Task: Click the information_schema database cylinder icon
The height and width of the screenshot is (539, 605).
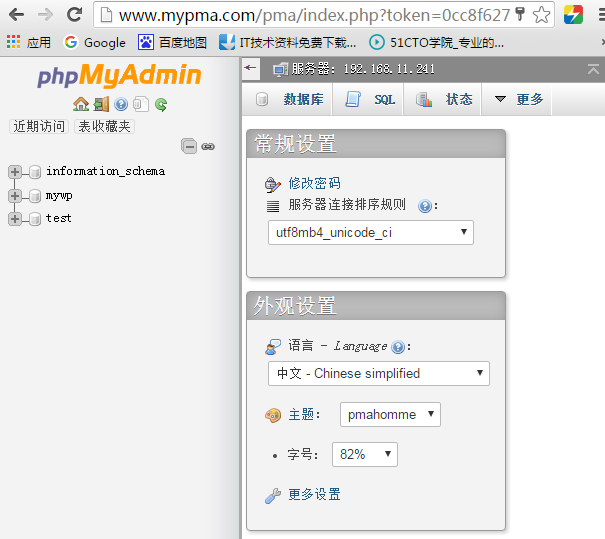Action: coord(35,172)
